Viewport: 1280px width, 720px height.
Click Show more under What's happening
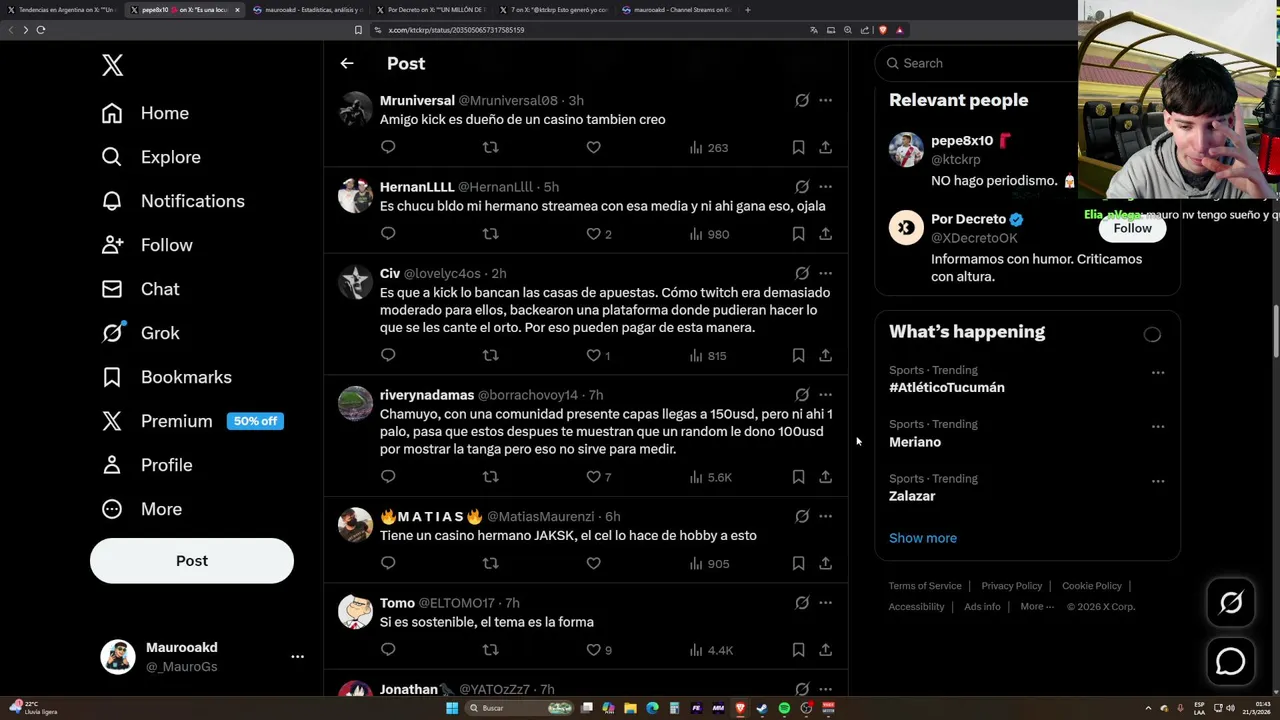923,538
